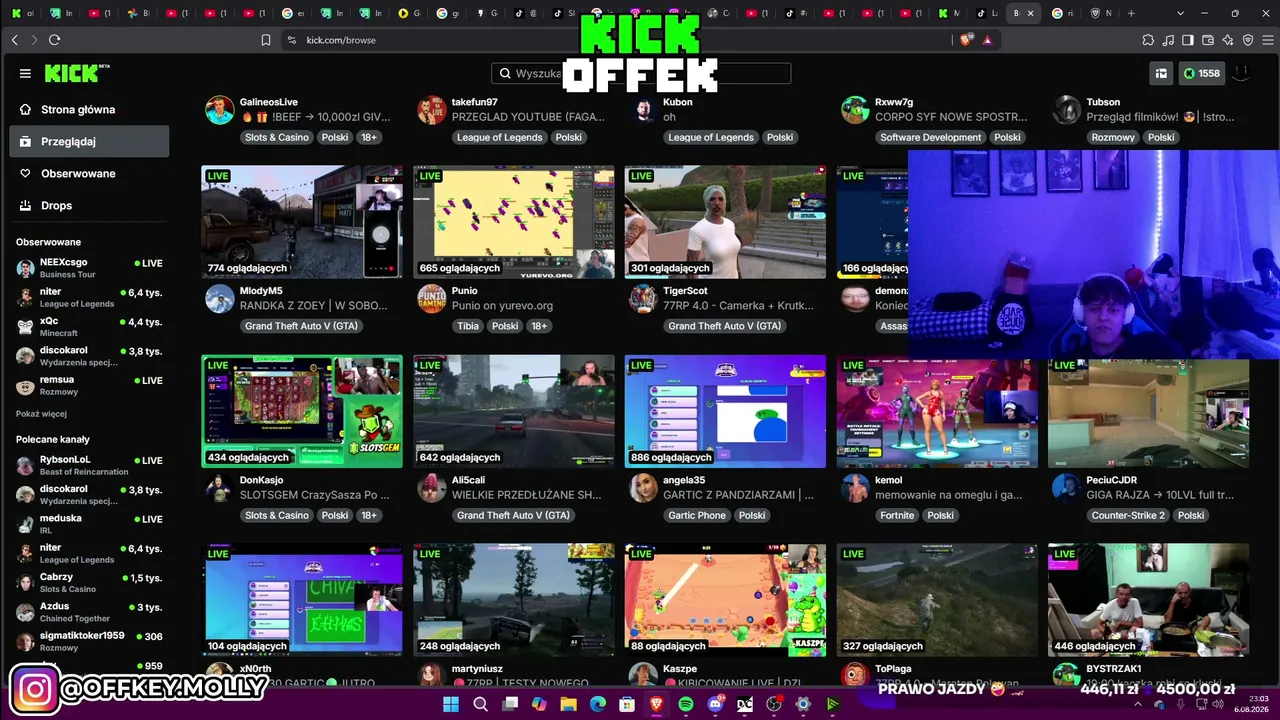Select Tibia tag under Punio
1280x720 pixels.
(x=468, y=326)
